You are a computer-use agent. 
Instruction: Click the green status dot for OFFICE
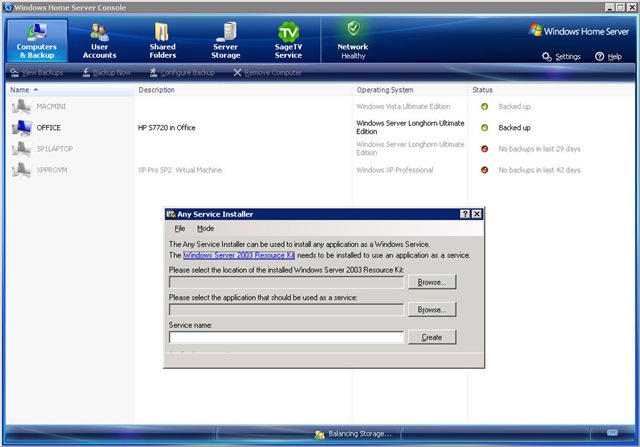click(484, 128)
